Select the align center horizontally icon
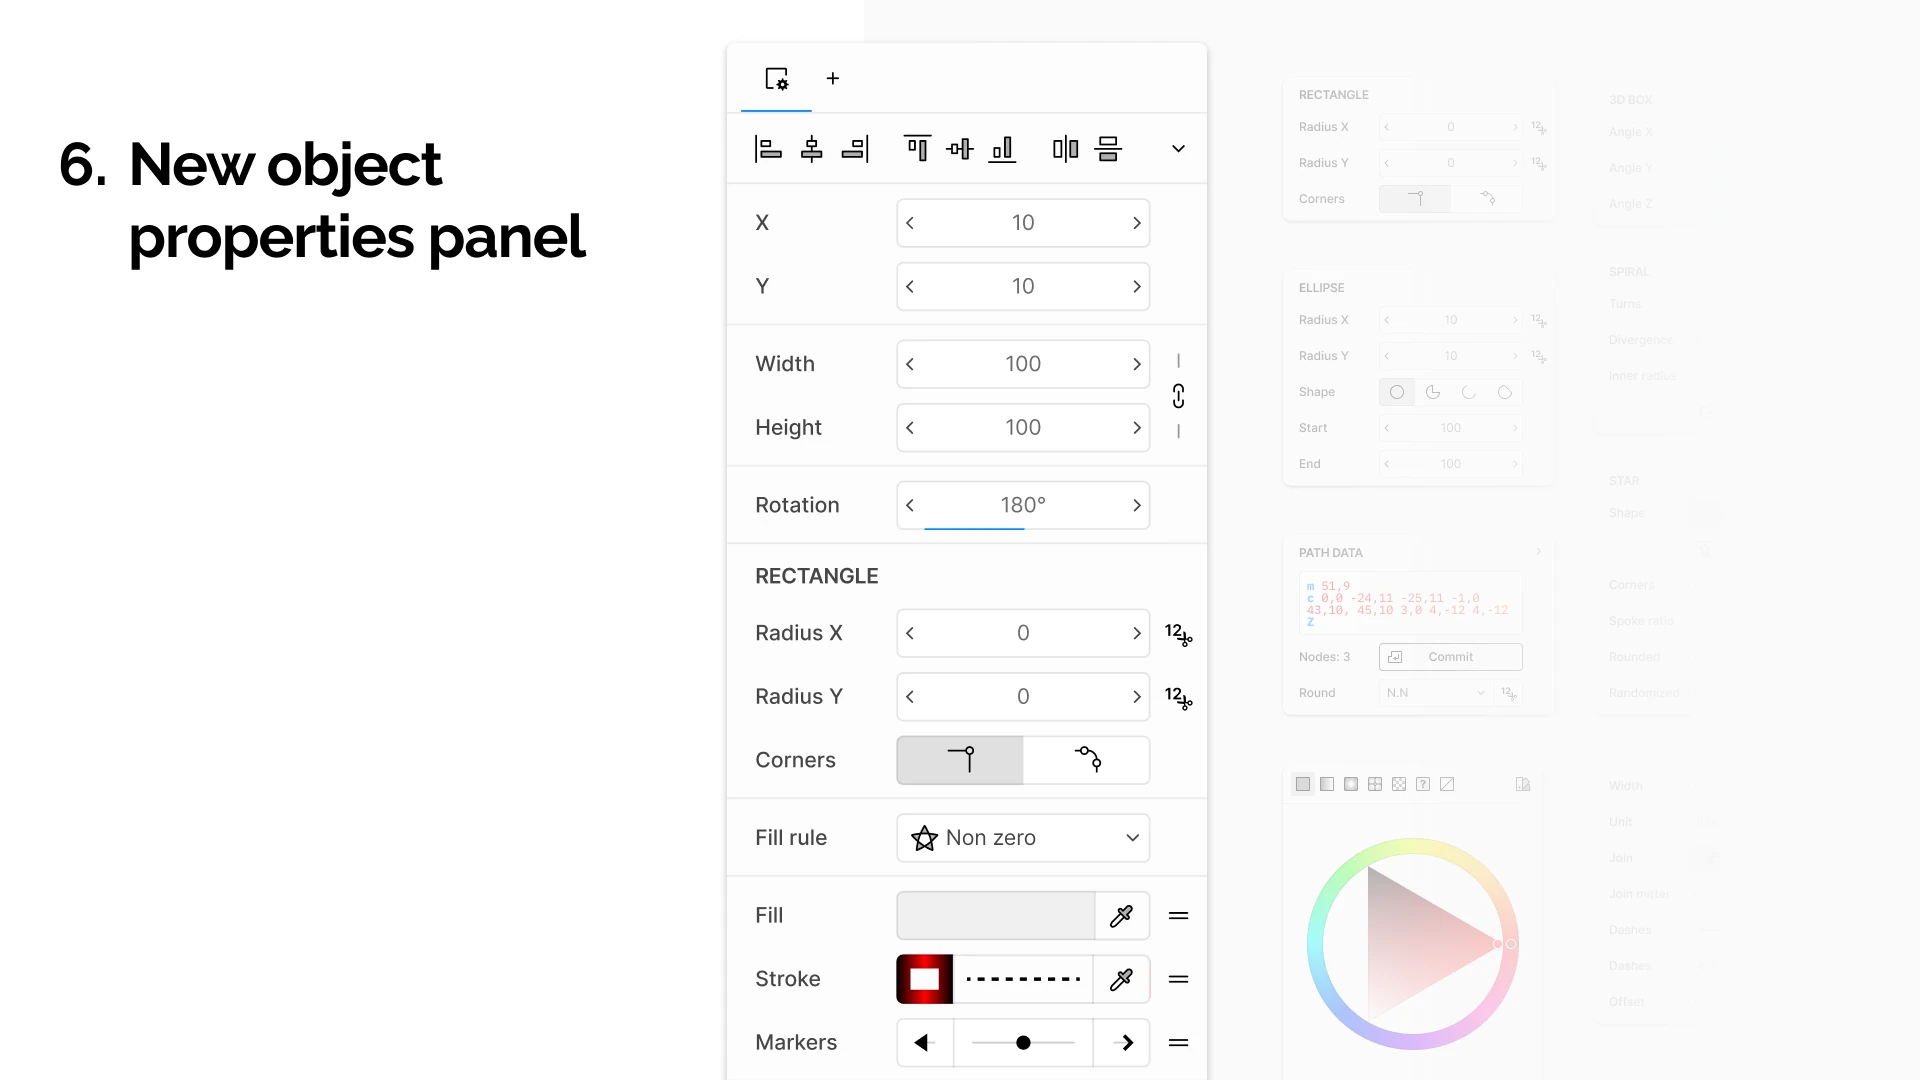Image resolution: width=1920 pixels, height=1080 pixels. [811, 149]
